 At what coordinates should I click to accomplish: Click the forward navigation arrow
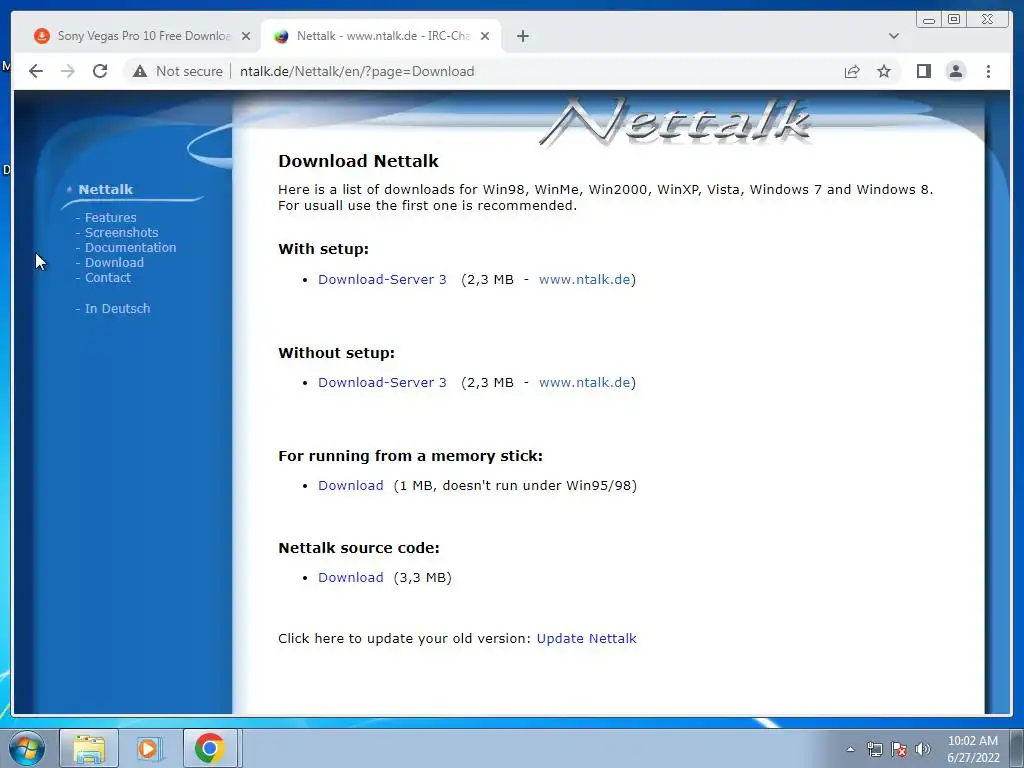[x=68, y=71]
